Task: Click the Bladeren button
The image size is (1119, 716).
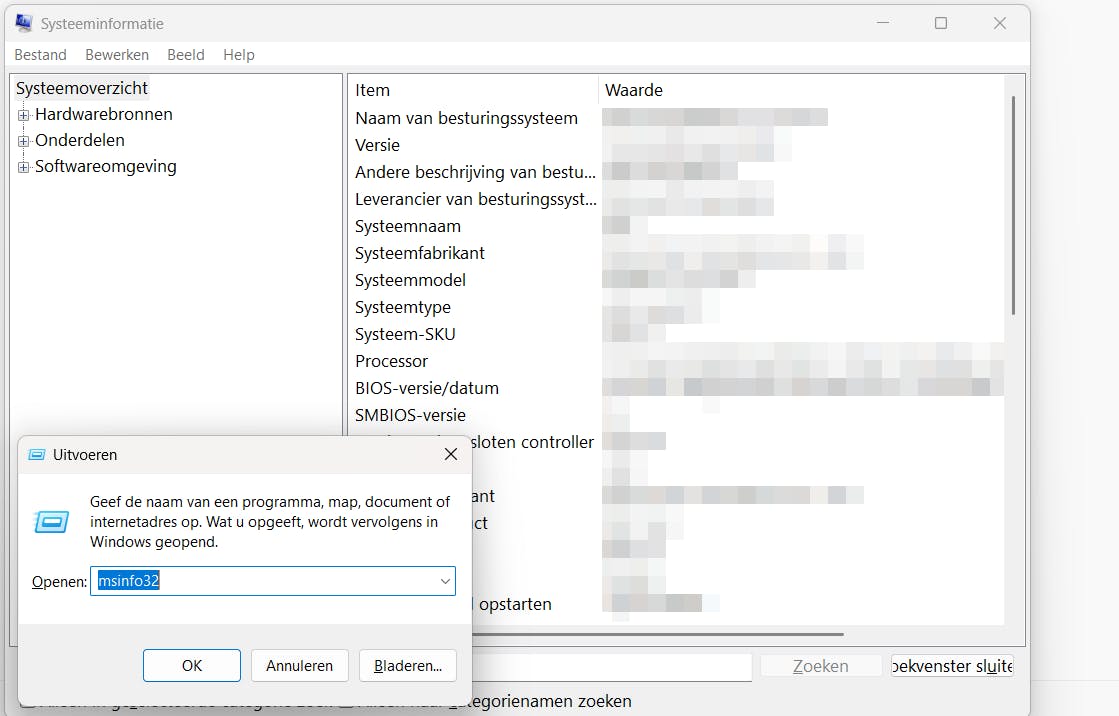Action: pyautogui.click(x=407, y=665)
